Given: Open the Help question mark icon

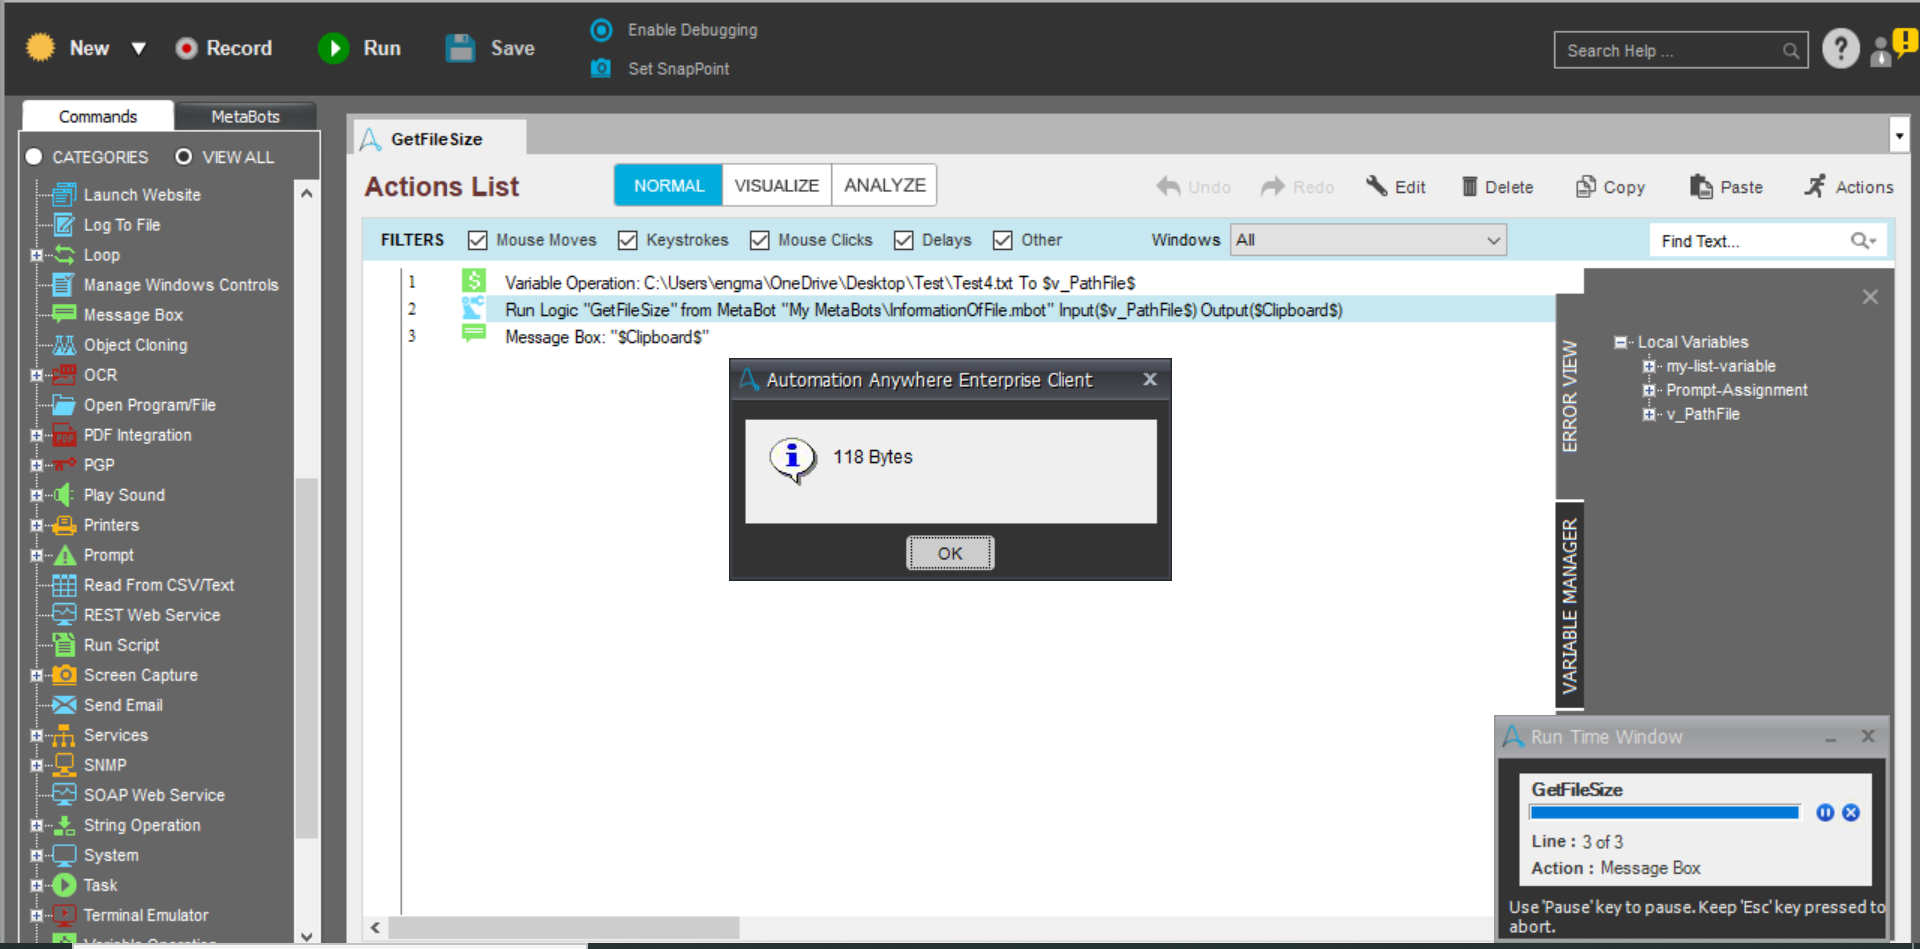Looking at the screenshot, I should click(1840, 48).
